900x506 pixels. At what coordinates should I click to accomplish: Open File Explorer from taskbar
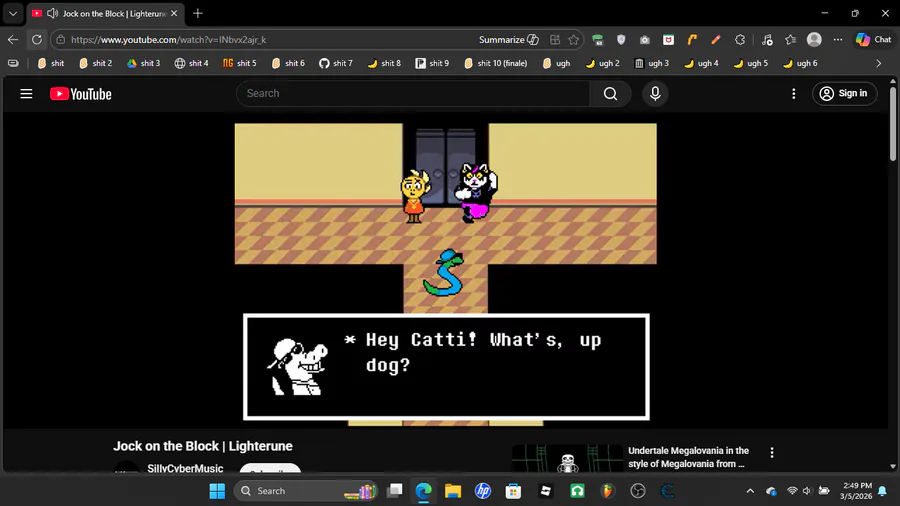(x=453, y=491)
